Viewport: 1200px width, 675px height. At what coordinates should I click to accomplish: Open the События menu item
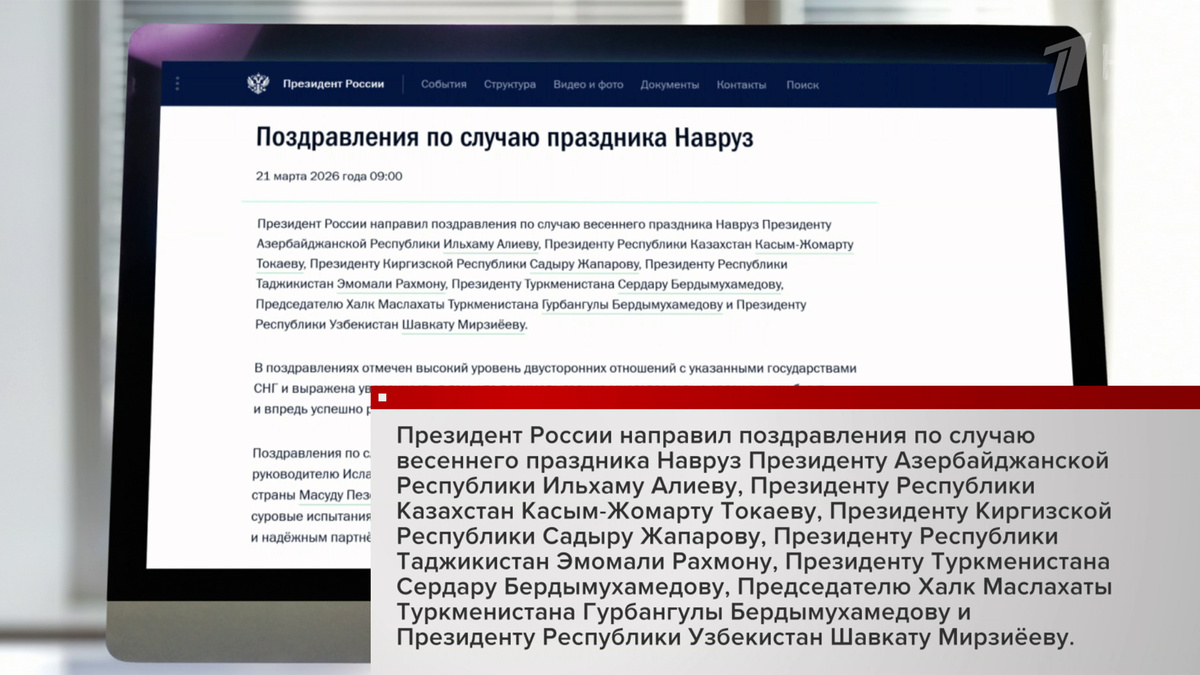447,86
